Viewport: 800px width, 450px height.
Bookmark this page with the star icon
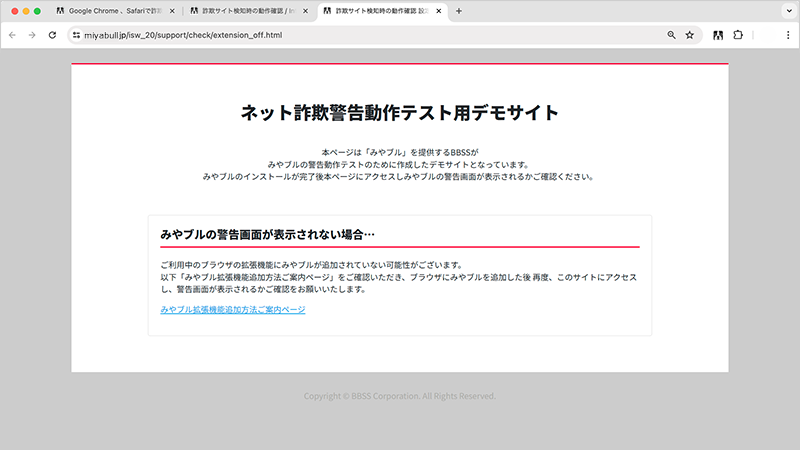(x=690, y=34)
